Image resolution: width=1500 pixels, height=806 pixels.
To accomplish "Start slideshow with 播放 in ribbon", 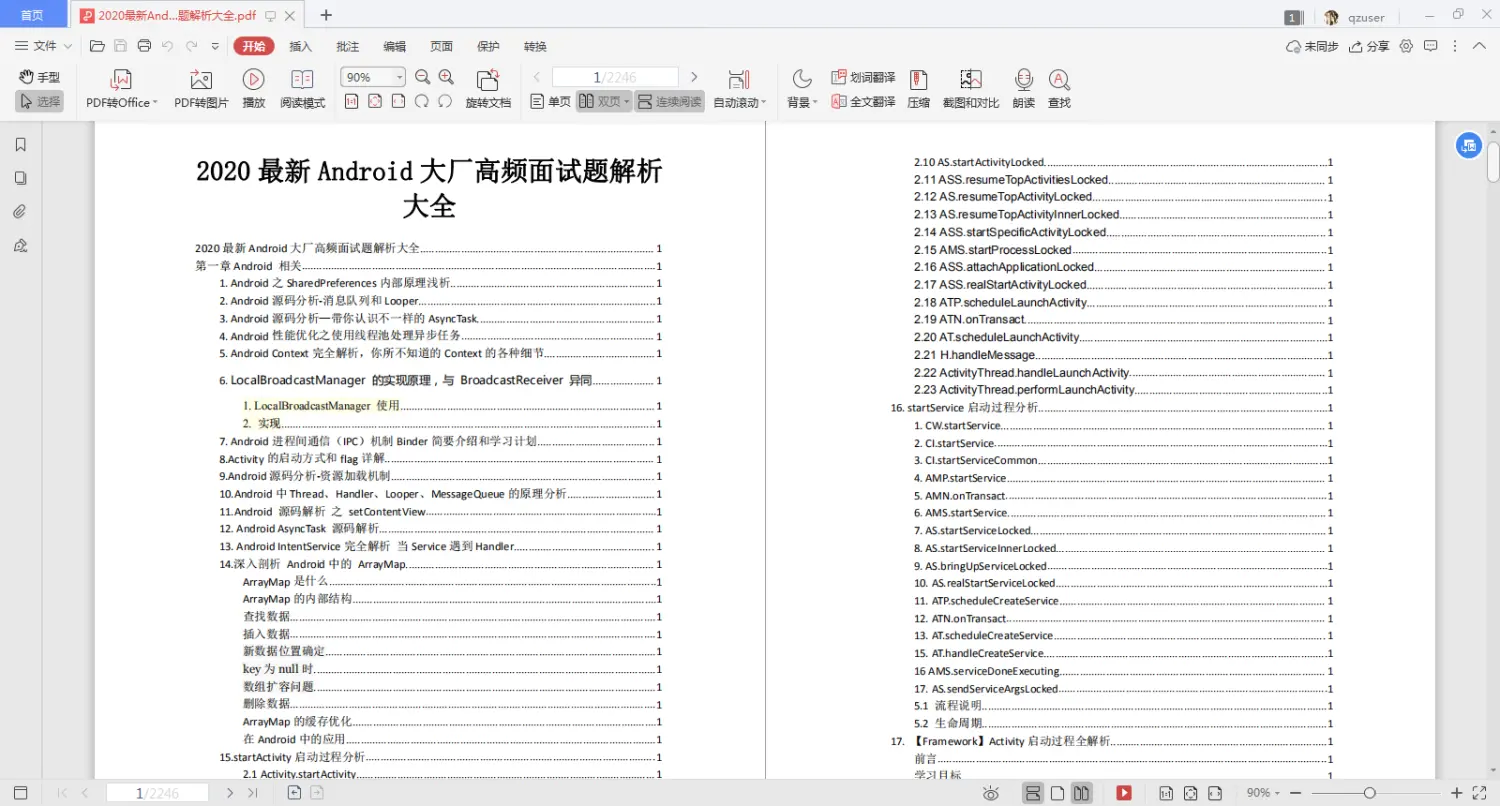I will pos(254,89).
